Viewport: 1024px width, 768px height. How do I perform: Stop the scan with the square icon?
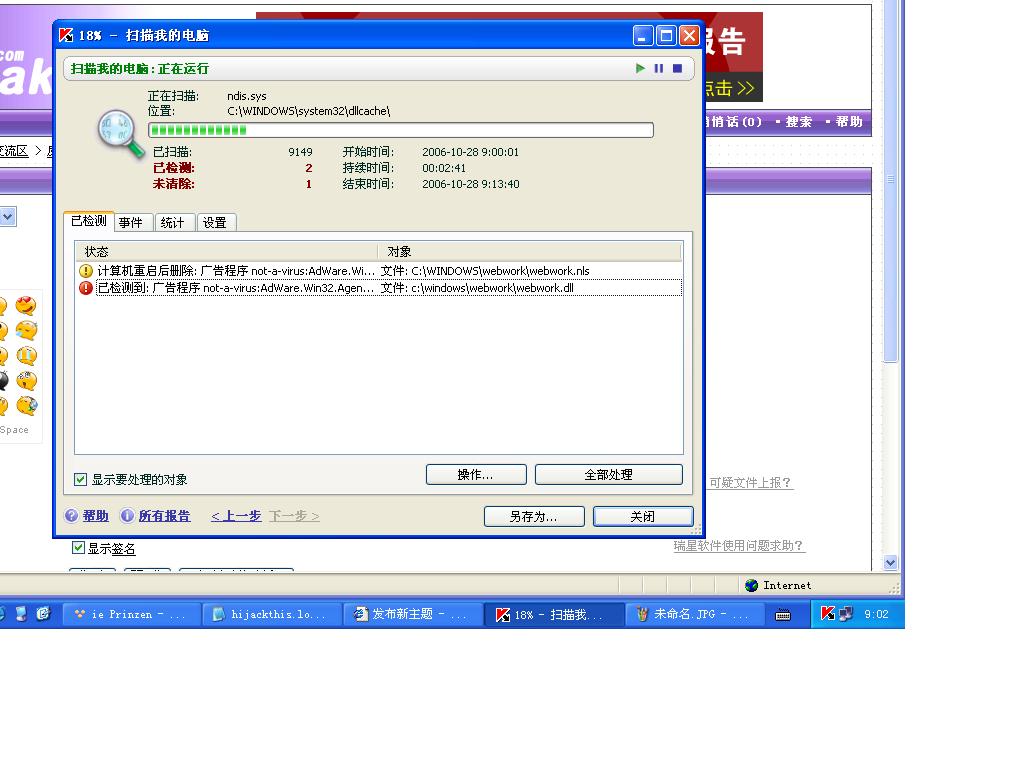677,68
